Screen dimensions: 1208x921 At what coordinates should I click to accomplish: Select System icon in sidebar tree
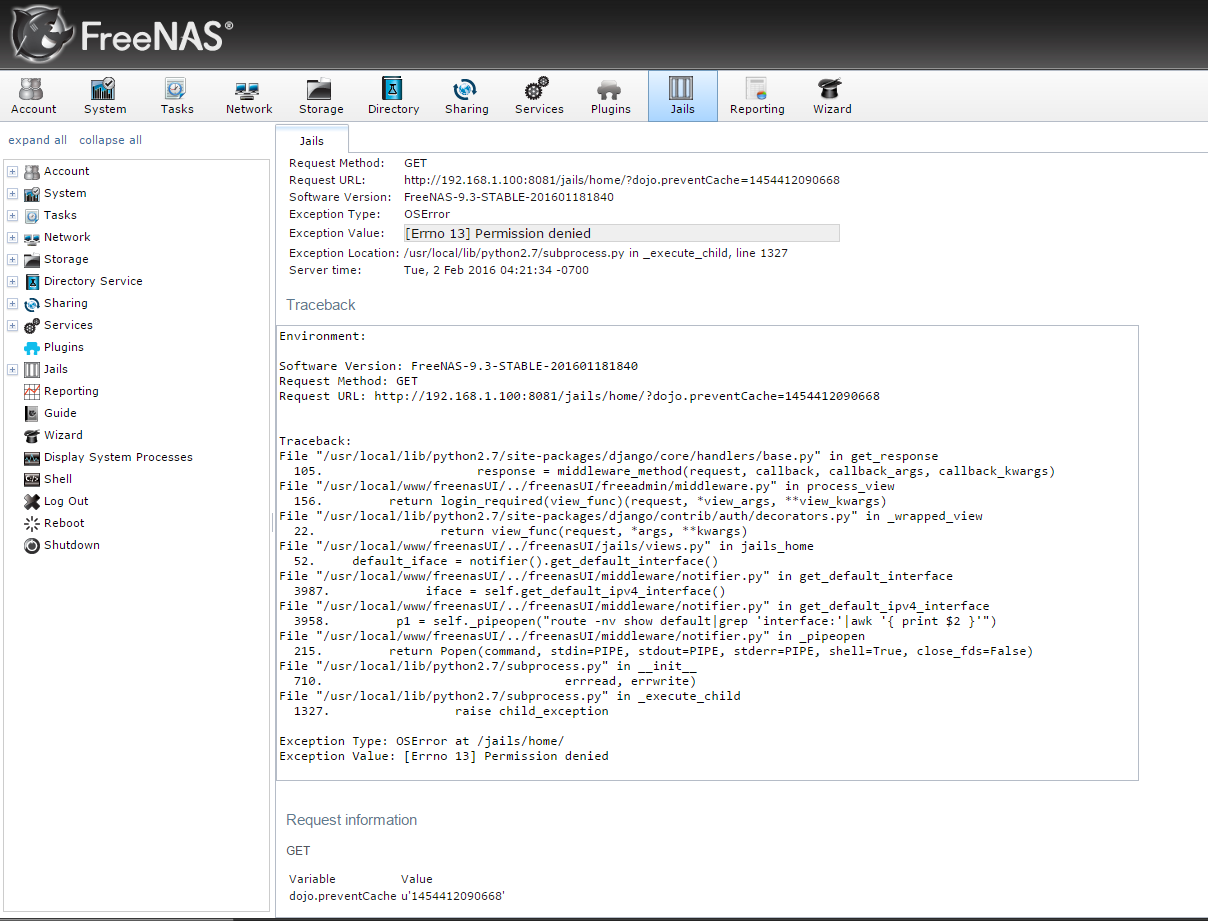pyautogui.click(x=32, y=194)
